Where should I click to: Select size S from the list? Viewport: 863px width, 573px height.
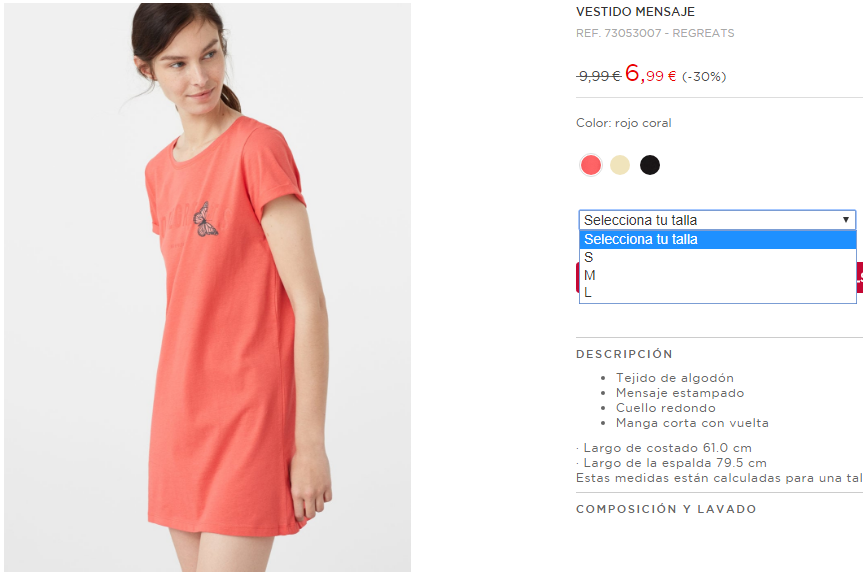tap(718, 257)
